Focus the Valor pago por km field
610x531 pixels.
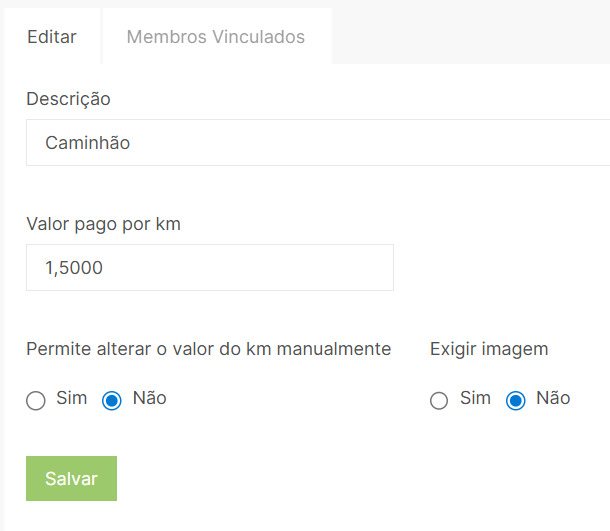coord(210,268)
